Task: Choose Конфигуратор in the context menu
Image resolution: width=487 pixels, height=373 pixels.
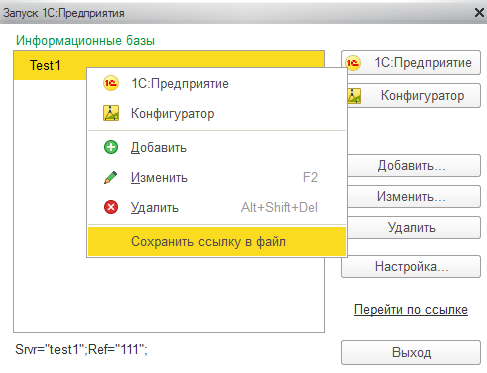Action: coord(217,113)
